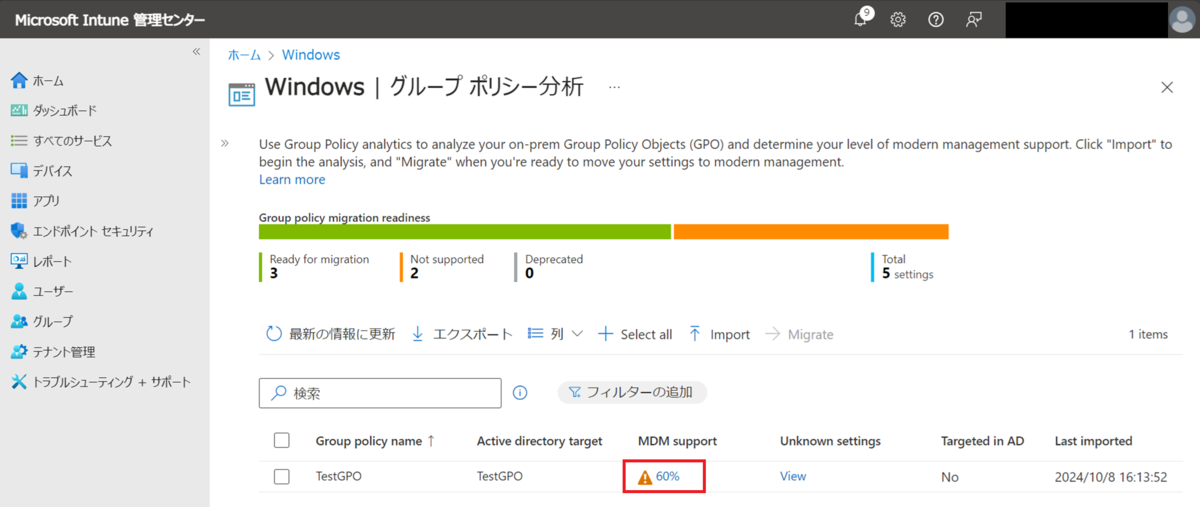Open the 60% MDM support link
This screenshot has width=1200, height=507.
[667, 476]
